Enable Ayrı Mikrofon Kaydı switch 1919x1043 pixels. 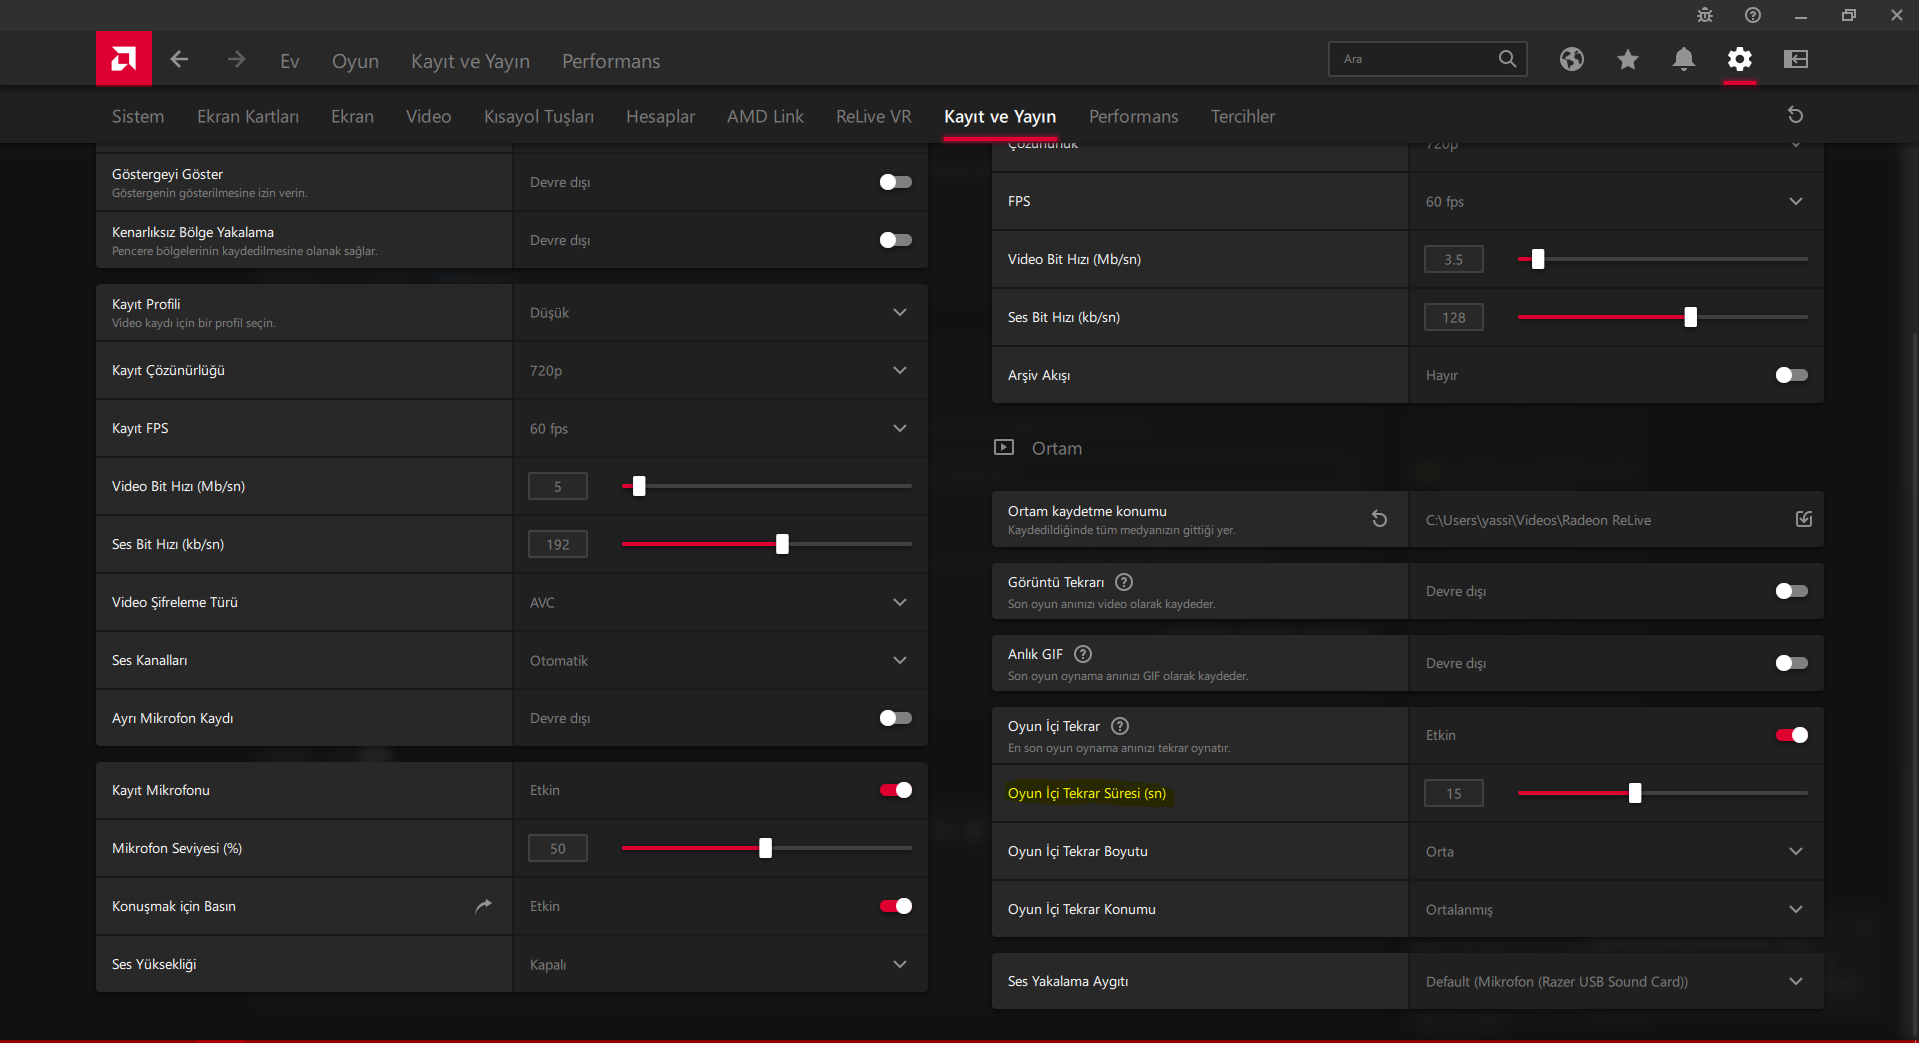click(x=895, y=718)
